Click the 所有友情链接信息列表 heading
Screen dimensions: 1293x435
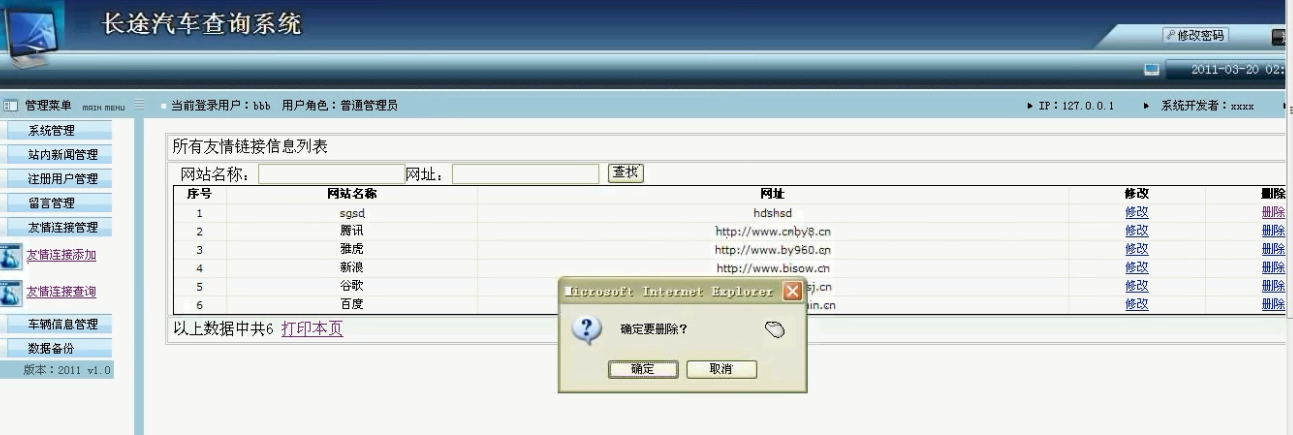[250, 147]
